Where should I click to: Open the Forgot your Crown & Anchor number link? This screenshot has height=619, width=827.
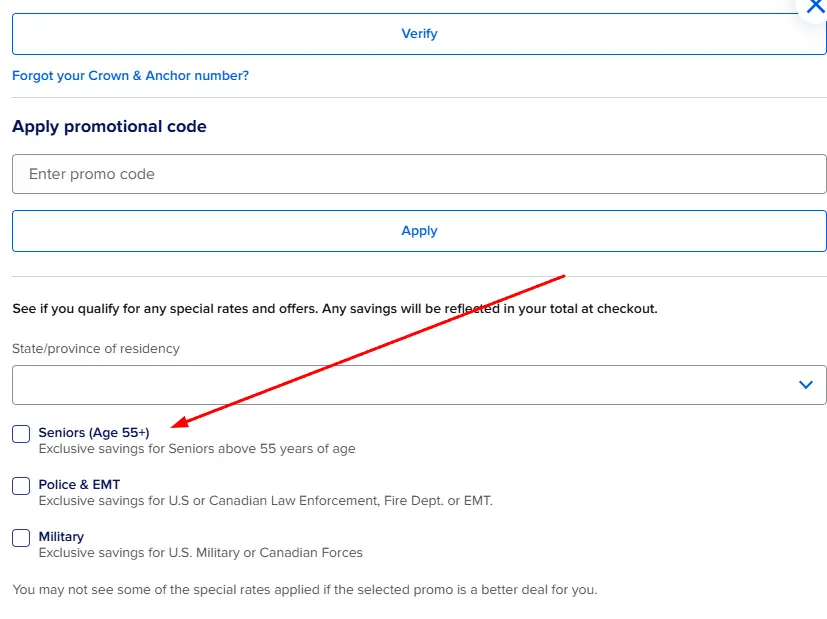[x=130, y=76]
